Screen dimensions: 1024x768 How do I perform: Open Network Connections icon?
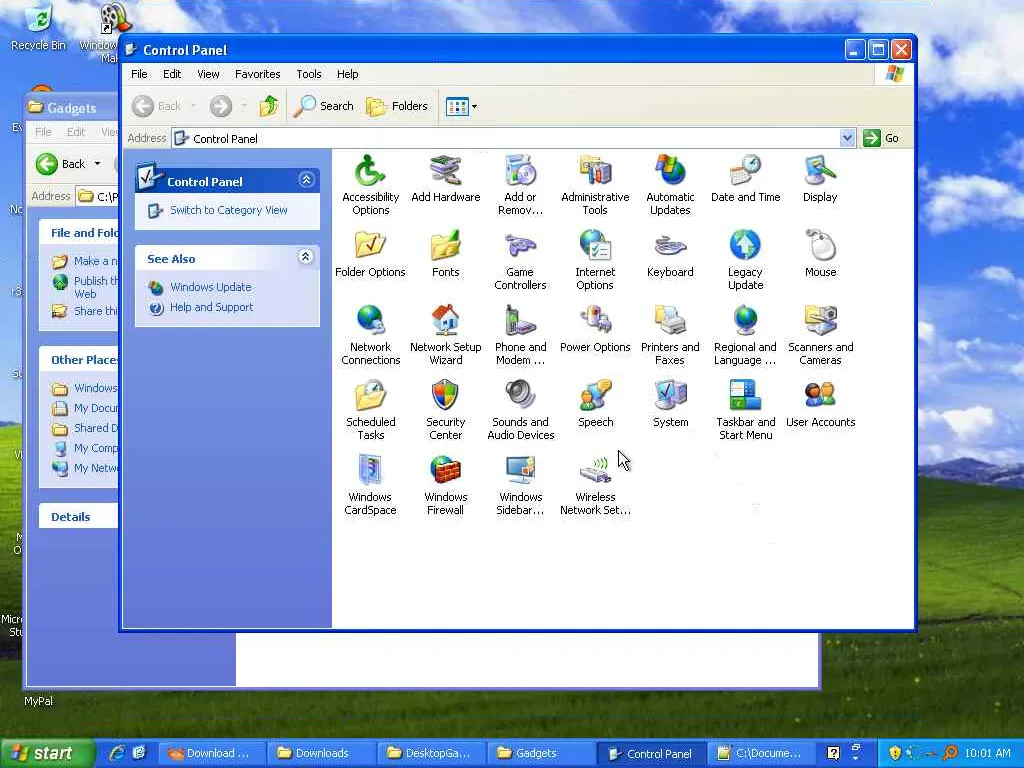(370, 336)
